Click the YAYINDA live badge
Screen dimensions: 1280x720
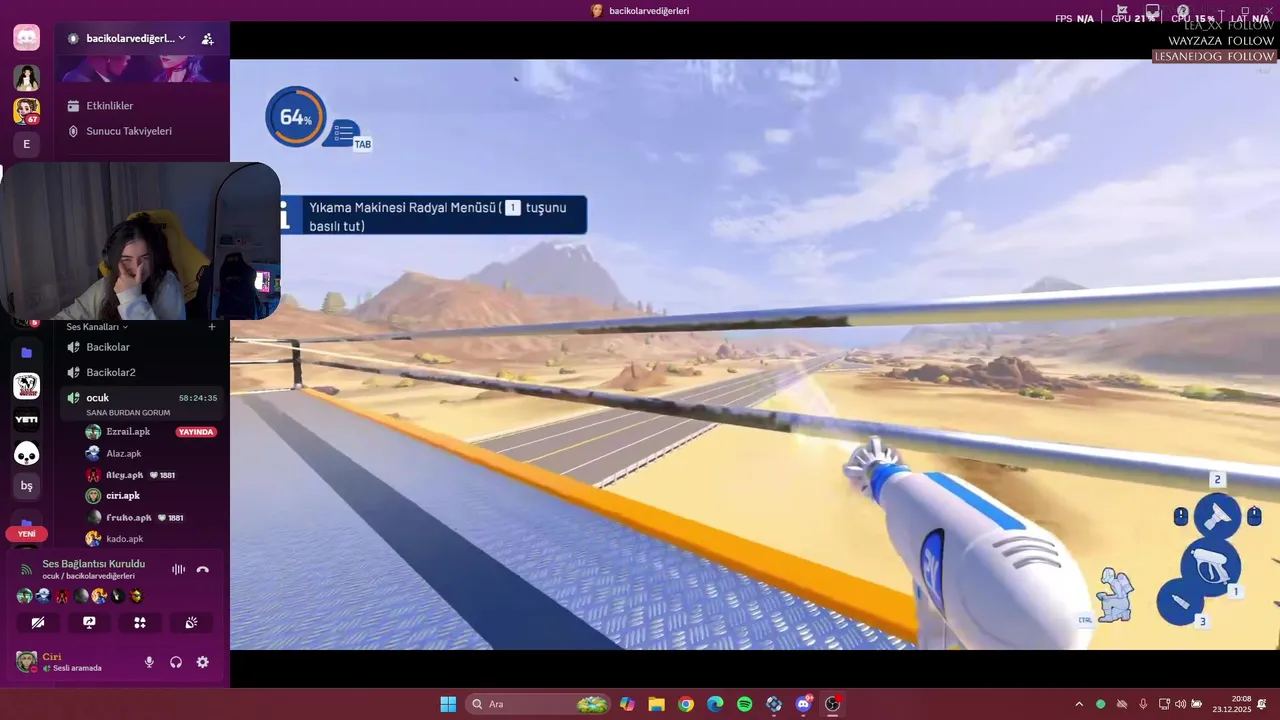196,432
